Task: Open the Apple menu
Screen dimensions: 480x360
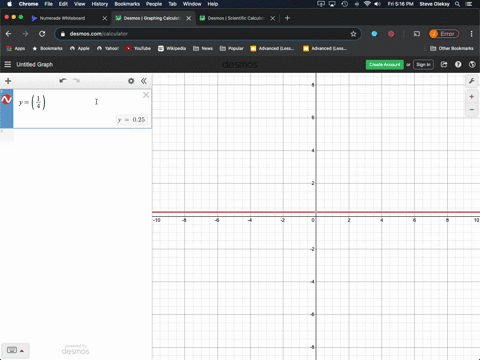Action: [x=9, y=4]
